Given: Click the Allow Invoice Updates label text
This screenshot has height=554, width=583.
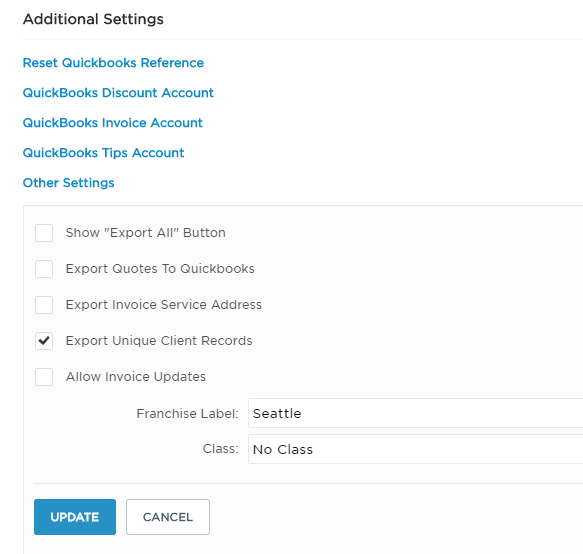Looking at the screenshot, I should click(136, 377).
